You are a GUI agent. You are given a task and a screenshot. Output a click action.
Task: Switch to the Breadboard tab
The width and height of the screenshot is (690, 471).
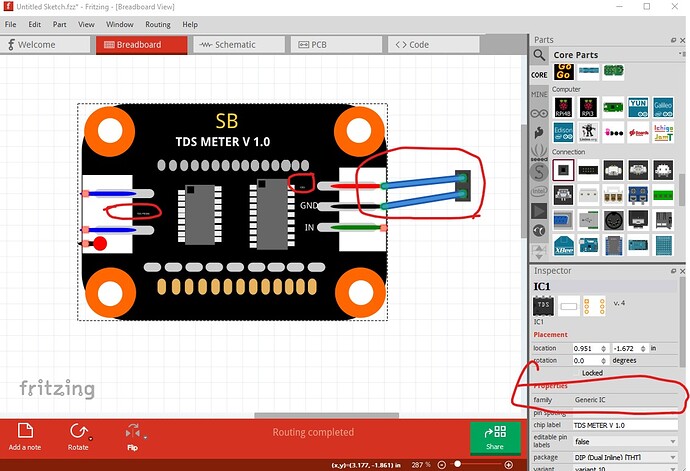142,44
